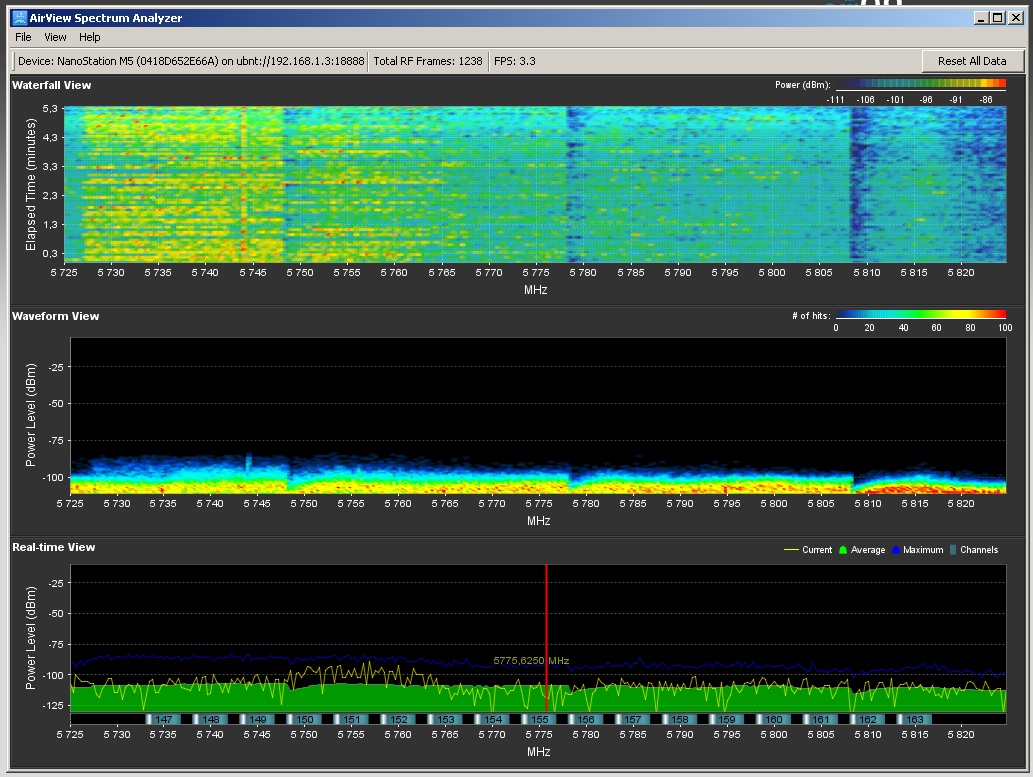
Task: Click the Total RF Frames: 1238 text
Action: point(428,61)
